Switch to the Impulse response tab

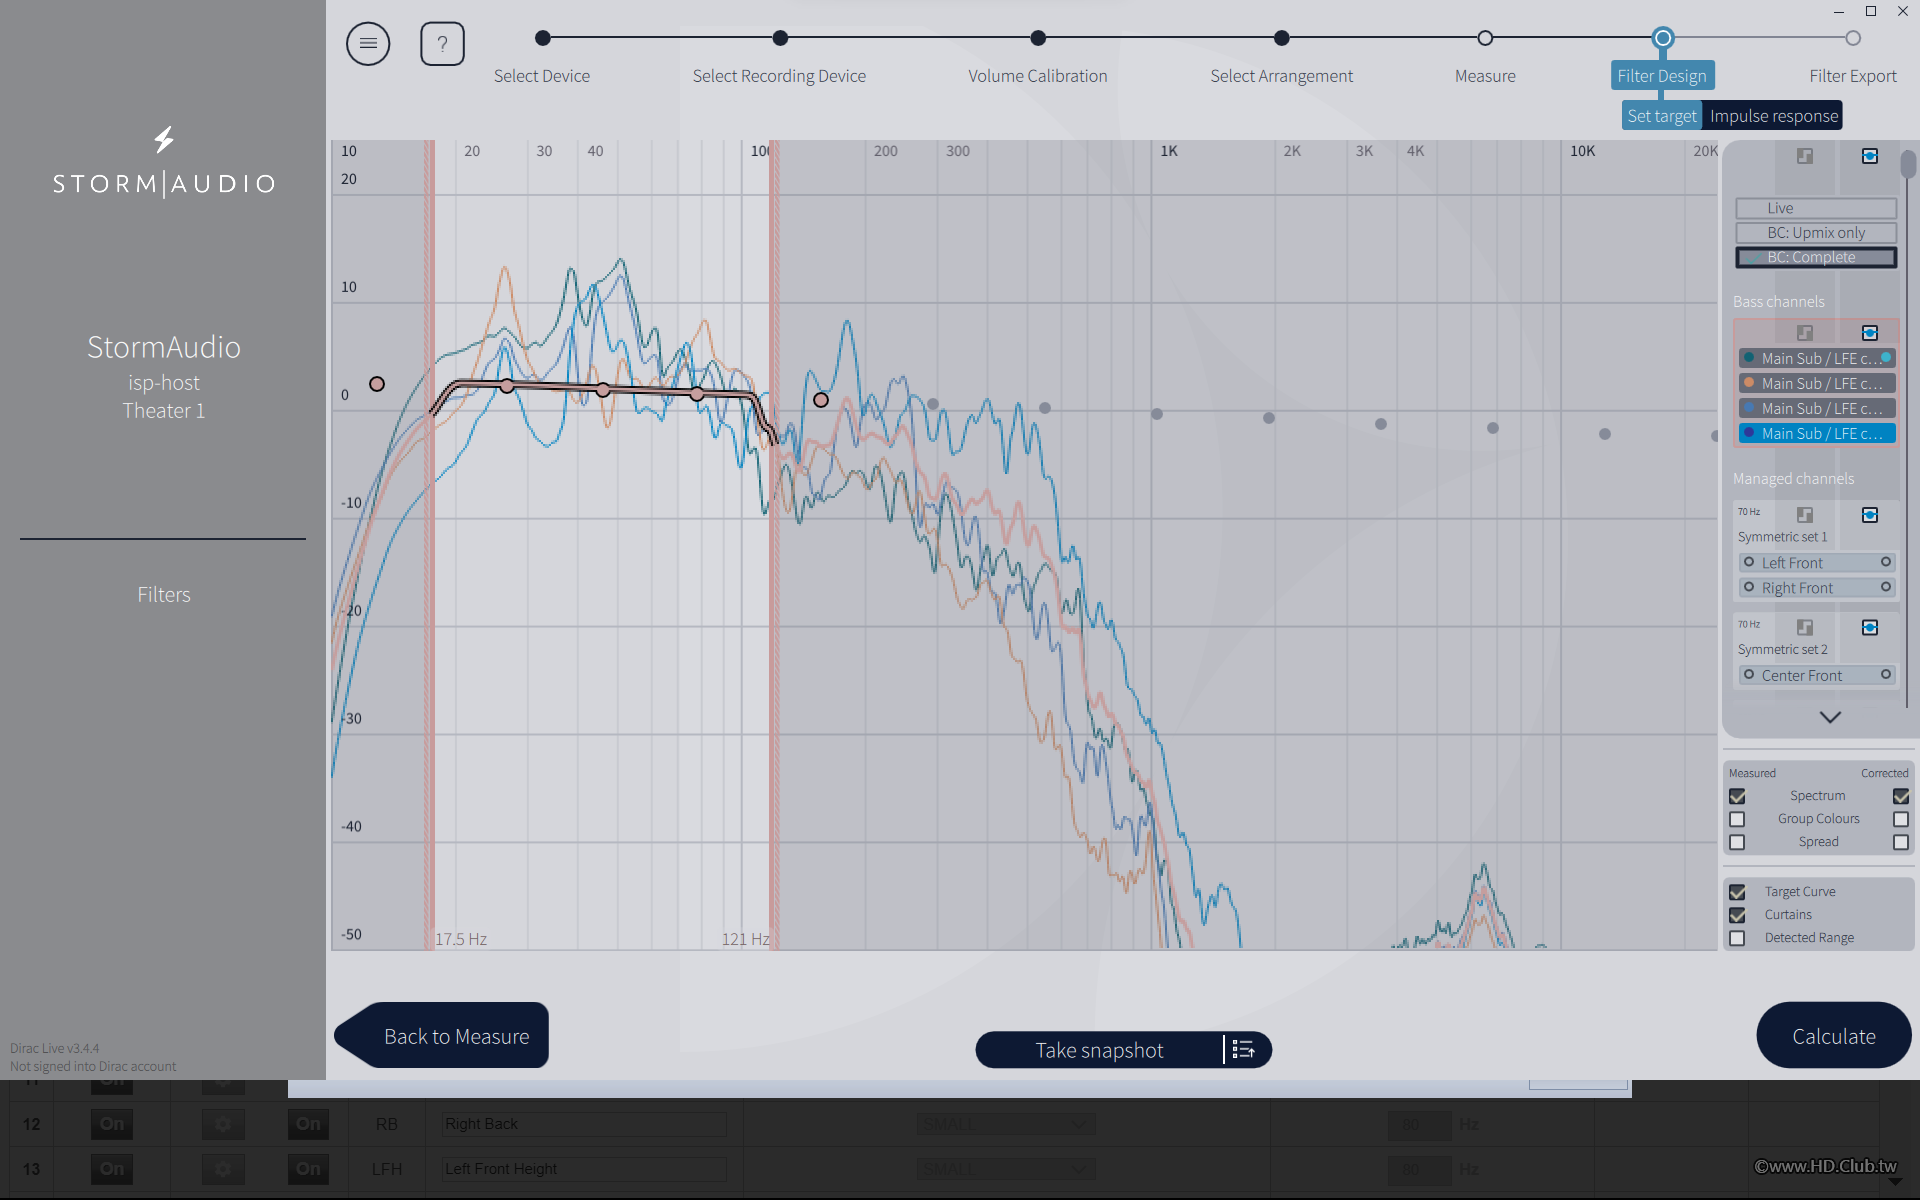pyautogui.click(x=1773, y=116)
